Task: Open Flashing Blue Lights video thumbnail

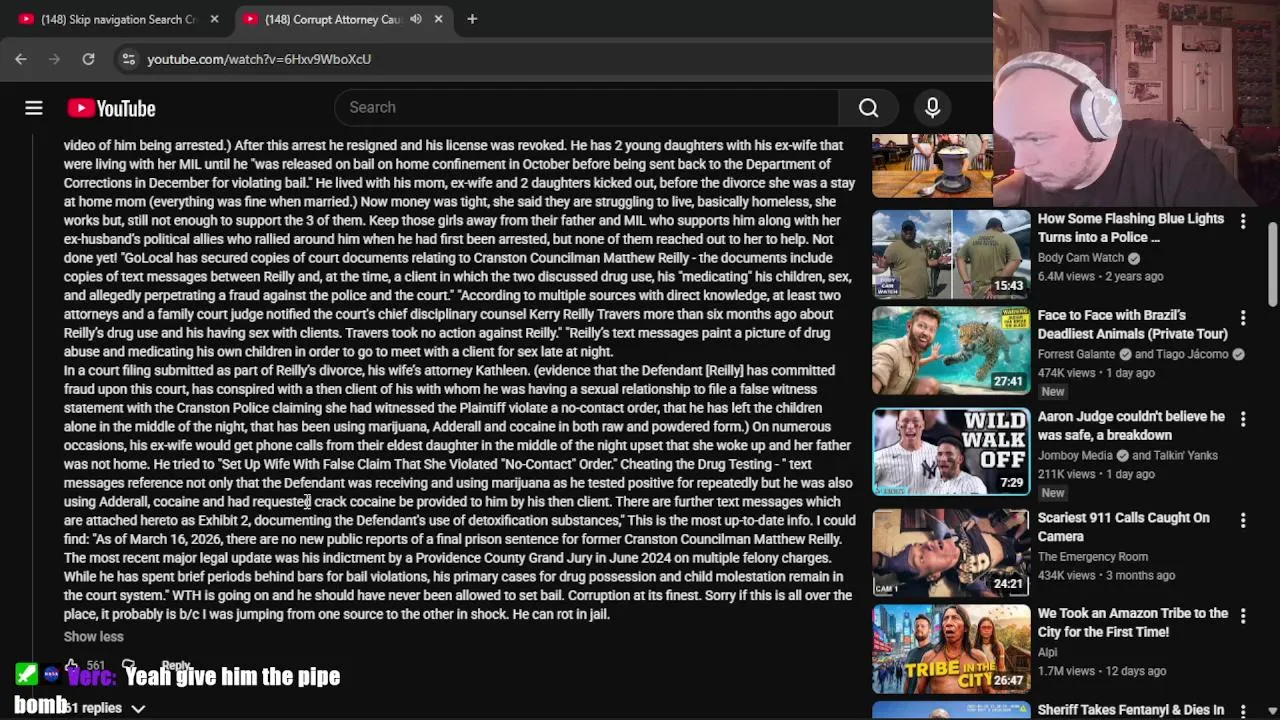Action: tap(950, 254)
